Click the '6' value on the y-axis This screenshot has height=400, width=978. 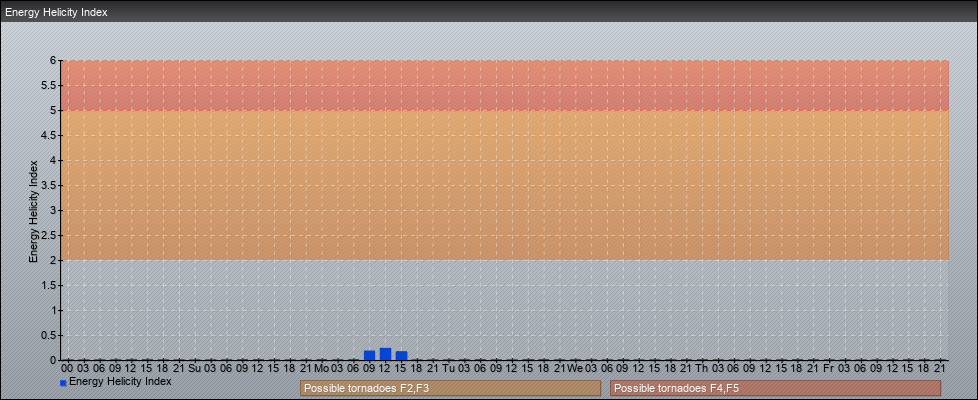[52, 60]
